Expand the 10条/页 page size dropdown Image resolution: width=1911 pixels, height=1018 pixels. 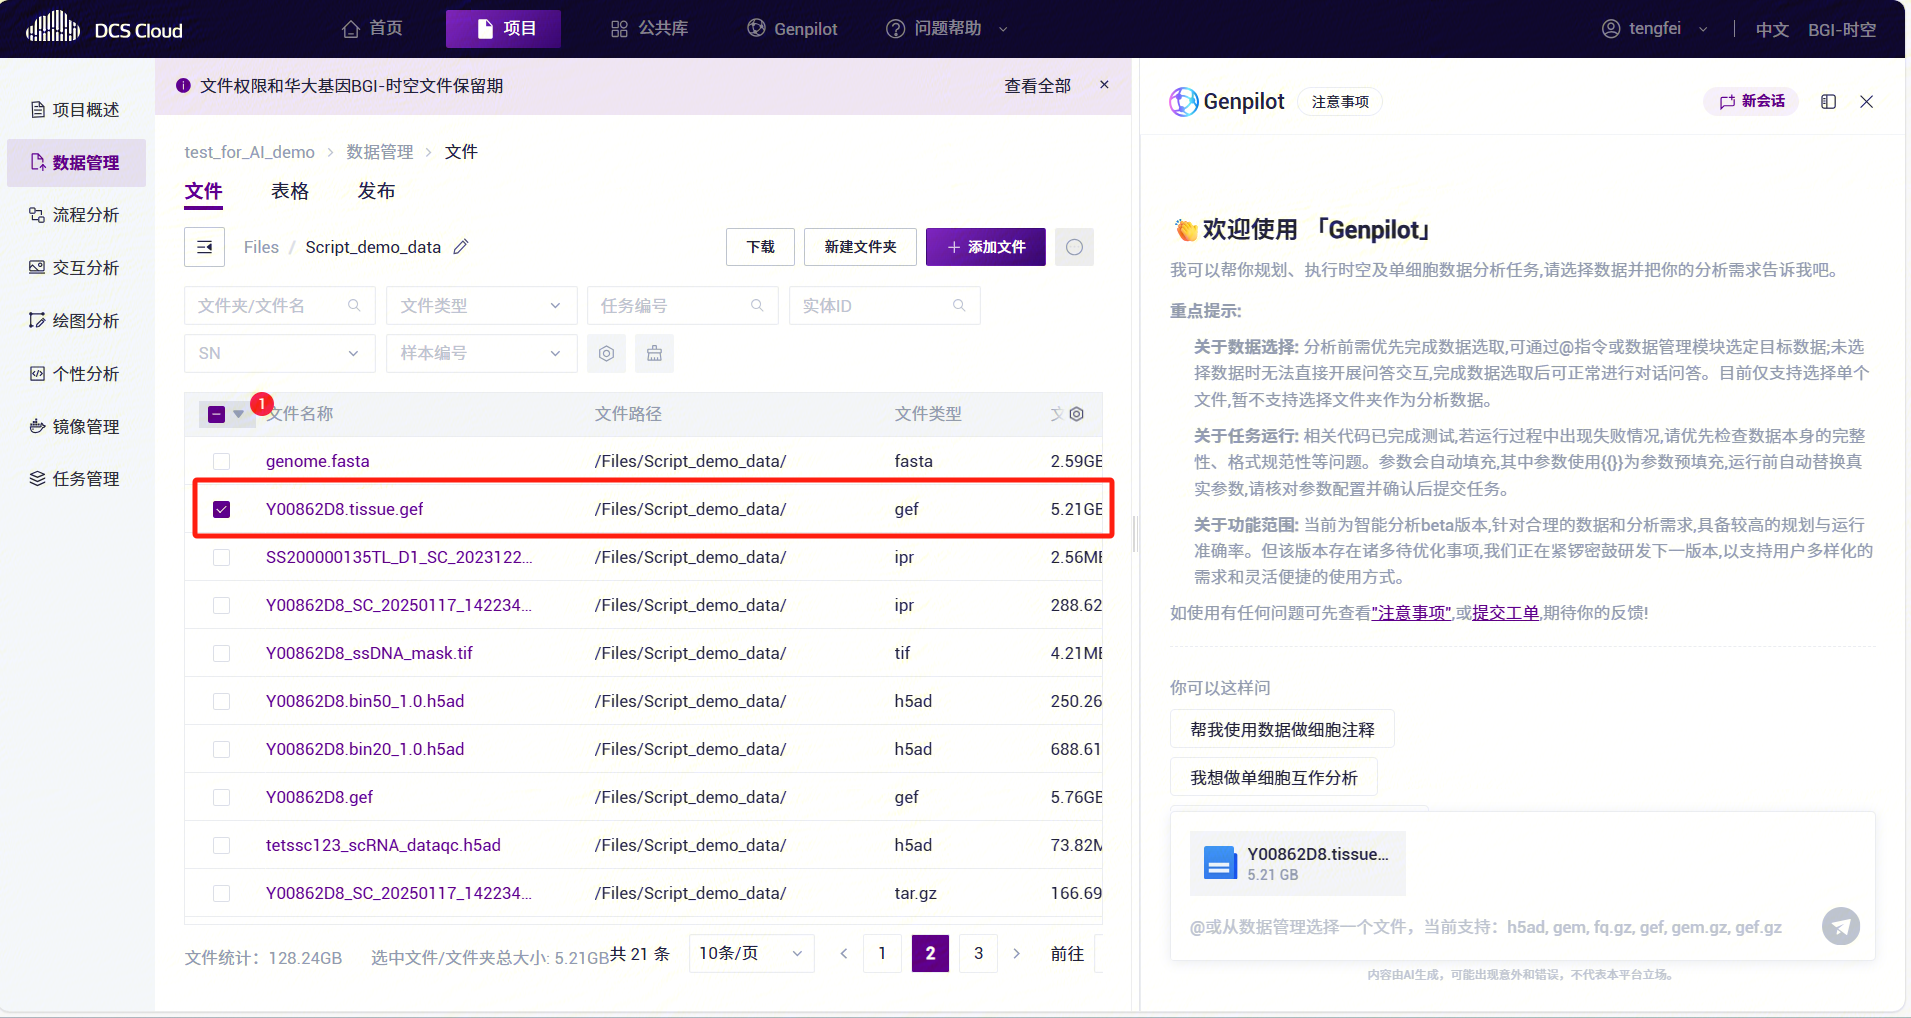[x=750, y=954]
